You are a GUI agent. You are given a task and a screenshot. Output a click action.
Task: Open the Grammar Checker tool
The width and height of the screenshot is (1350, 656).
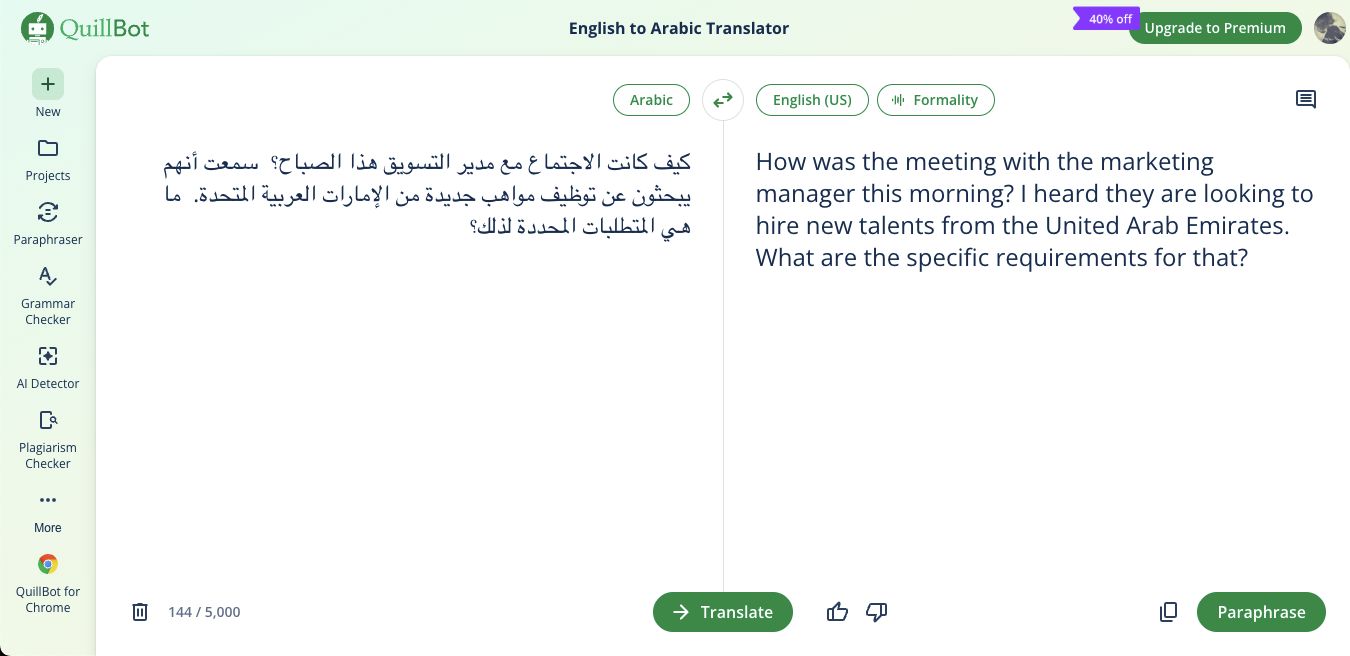click(47, 290)
